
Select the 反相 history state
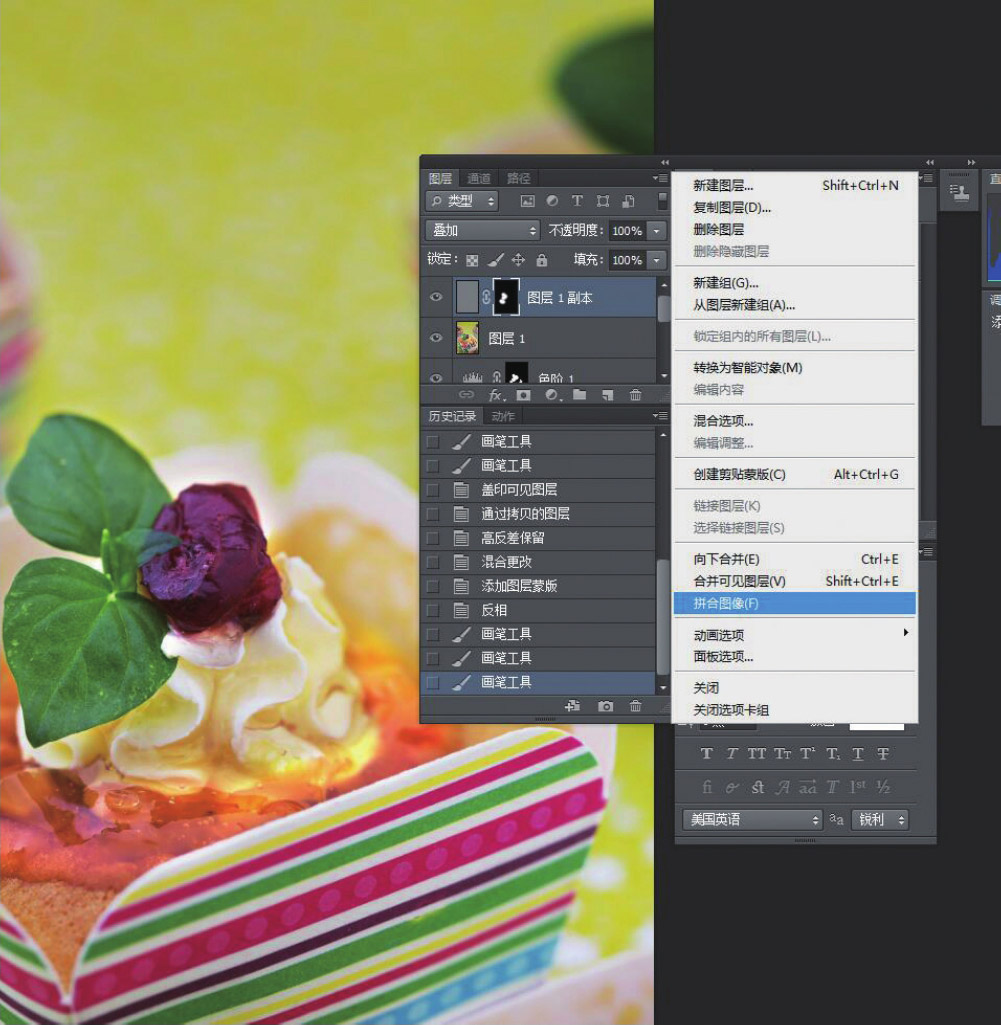coord(494,610)
